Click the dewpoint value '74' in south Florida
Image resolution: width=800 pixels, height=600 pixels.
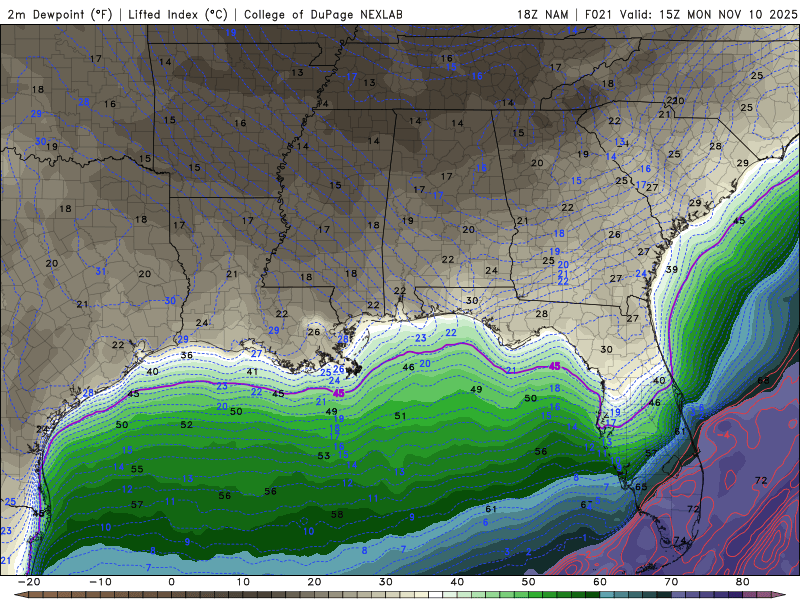[x=680, y=540]
